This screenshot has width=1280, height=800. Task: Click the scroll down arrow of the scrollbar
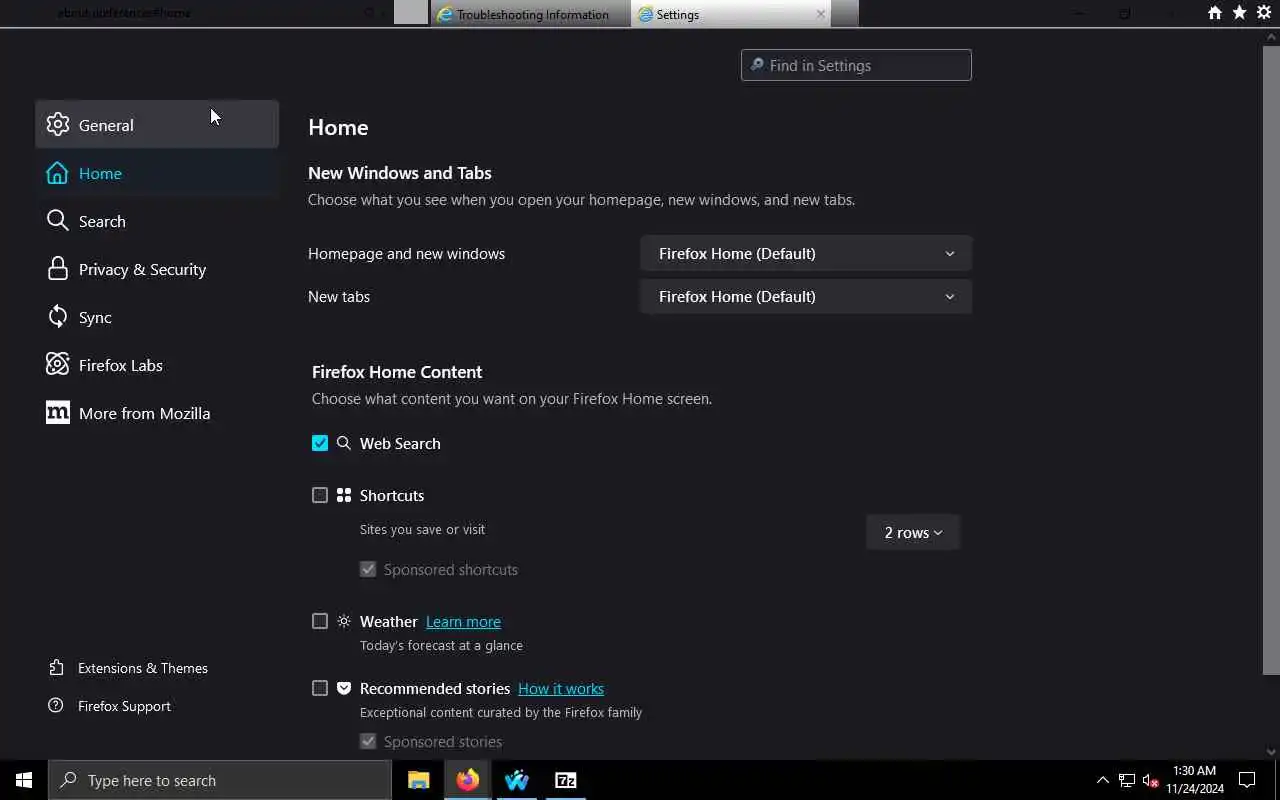tap(1271, 752)
